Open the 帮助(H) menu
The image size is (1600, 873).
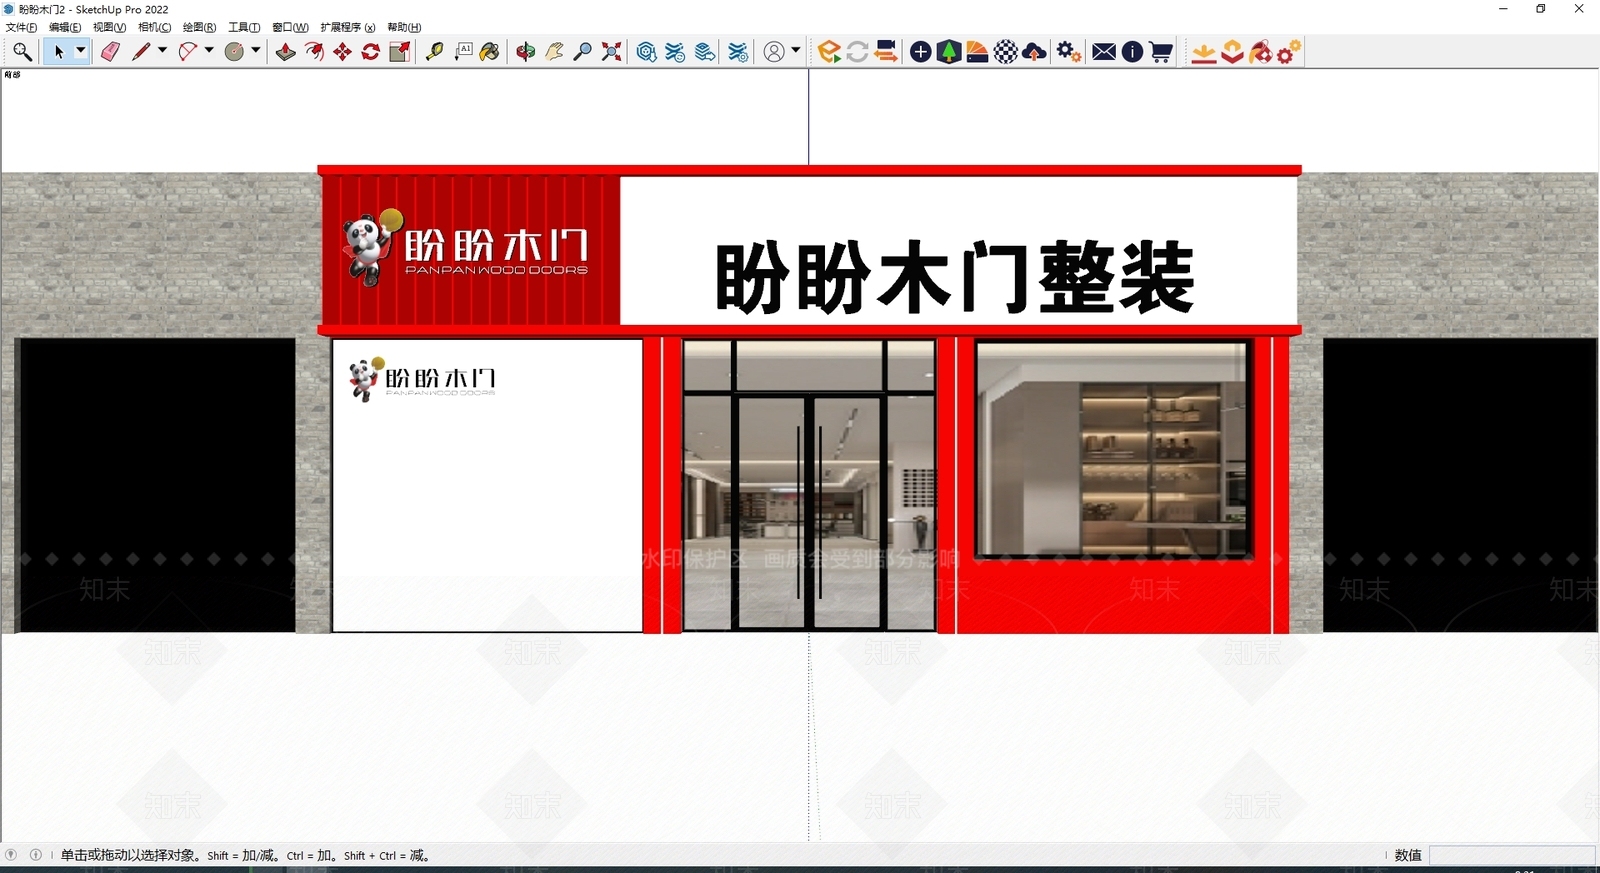tap(404, 27)
